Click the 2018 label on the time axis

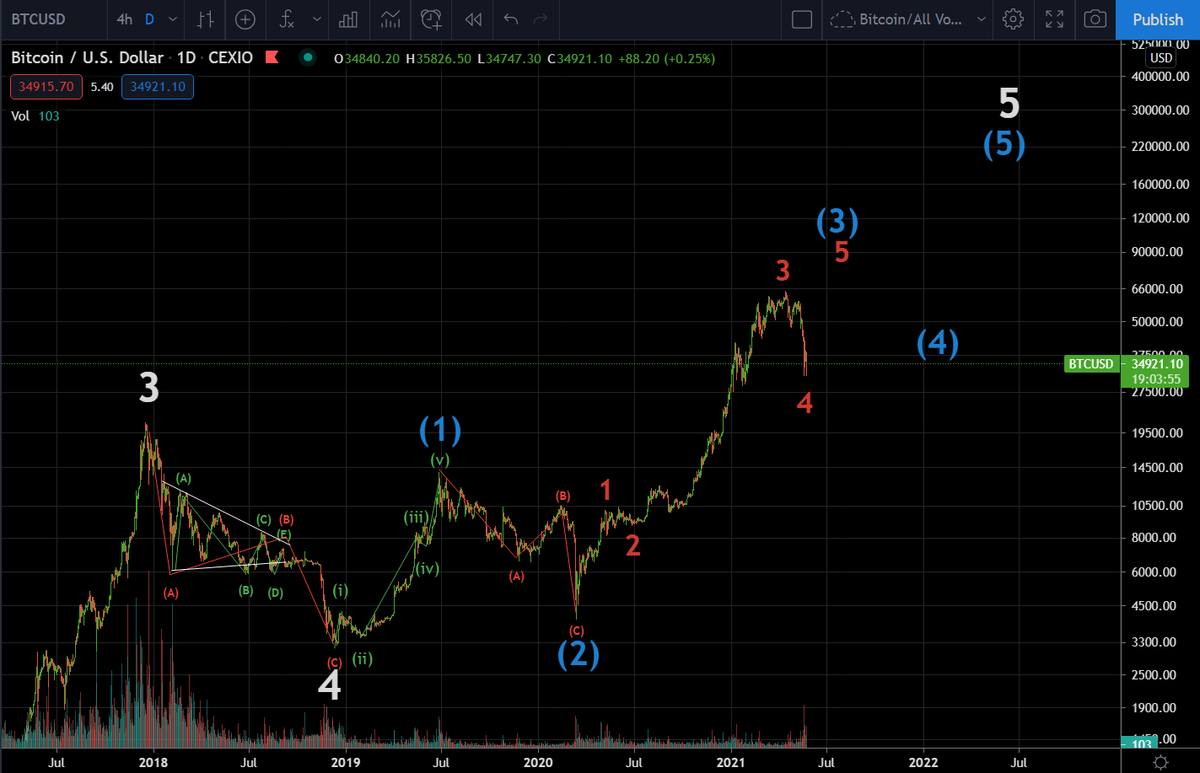pyautogui.click(x=153, y=762)
